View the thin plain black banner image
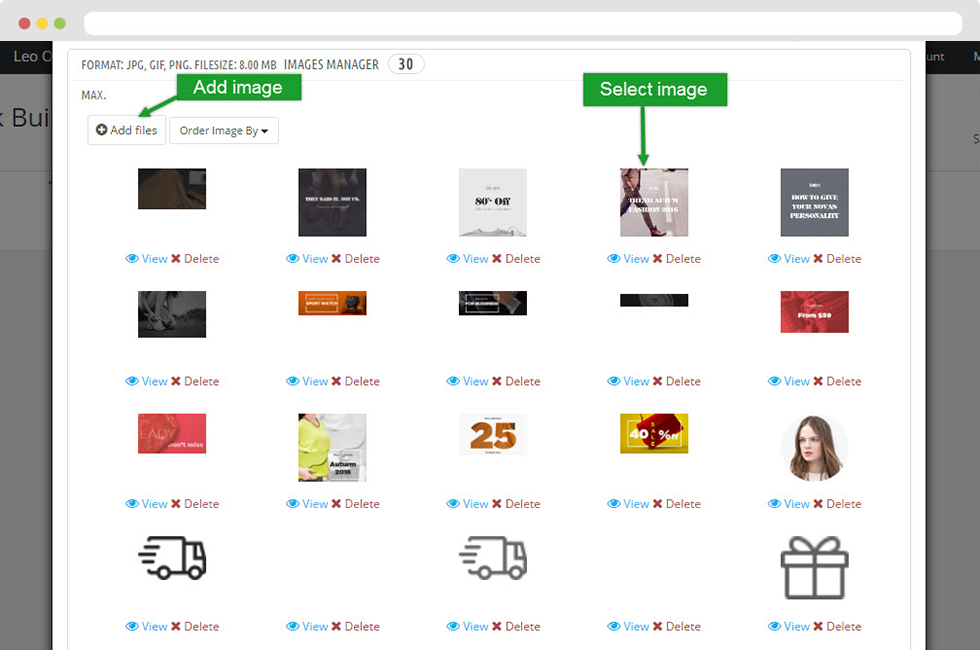 click(628, 381)
